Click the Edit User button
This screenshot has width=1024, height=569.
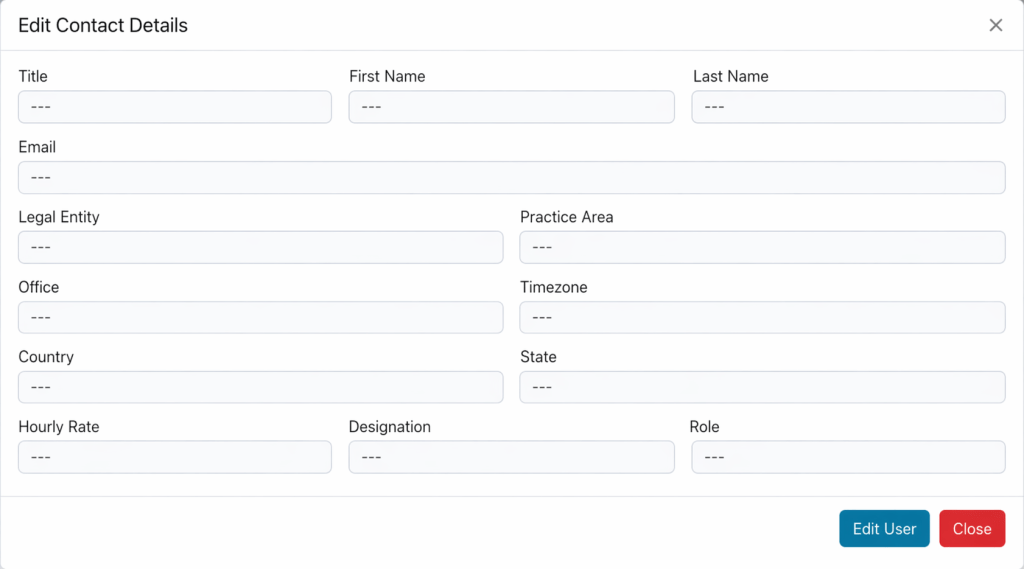point(884,529)
